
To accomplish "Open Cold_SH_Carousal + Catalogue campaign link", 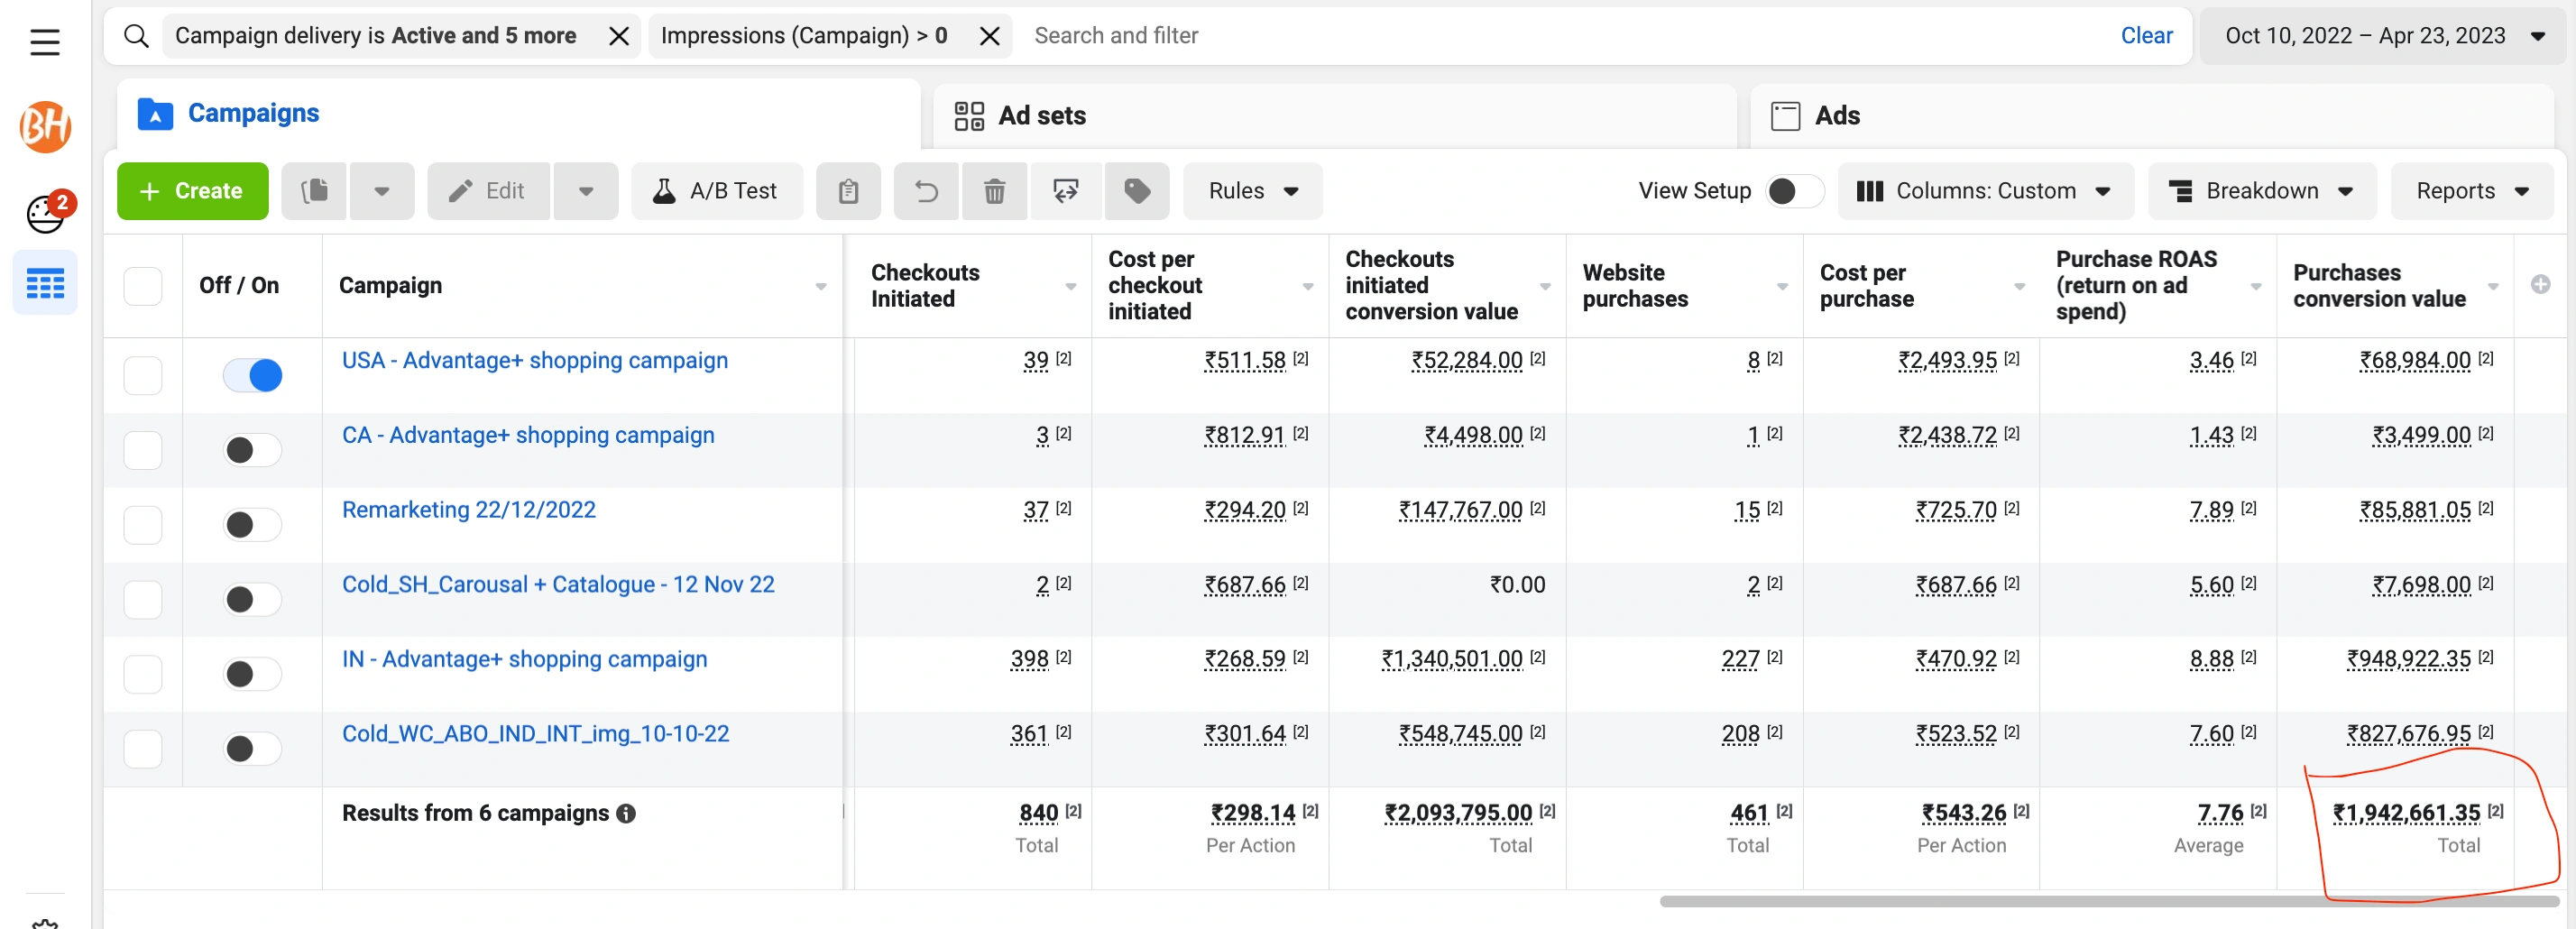I will tap(558, 585).
